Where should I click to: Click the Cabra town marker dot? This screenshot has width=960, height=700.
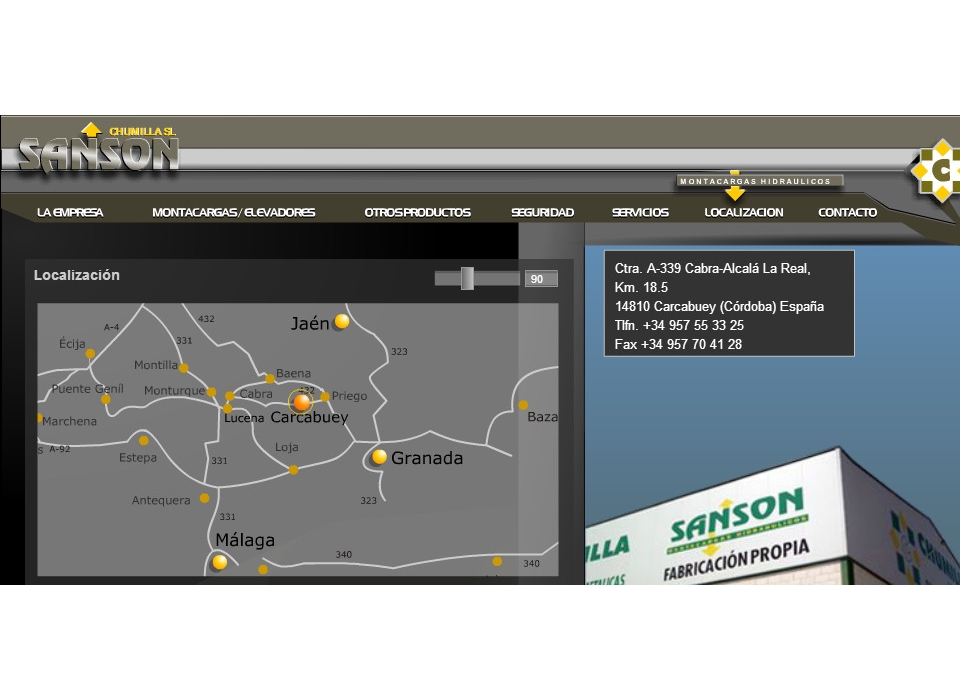click(230, 396)
